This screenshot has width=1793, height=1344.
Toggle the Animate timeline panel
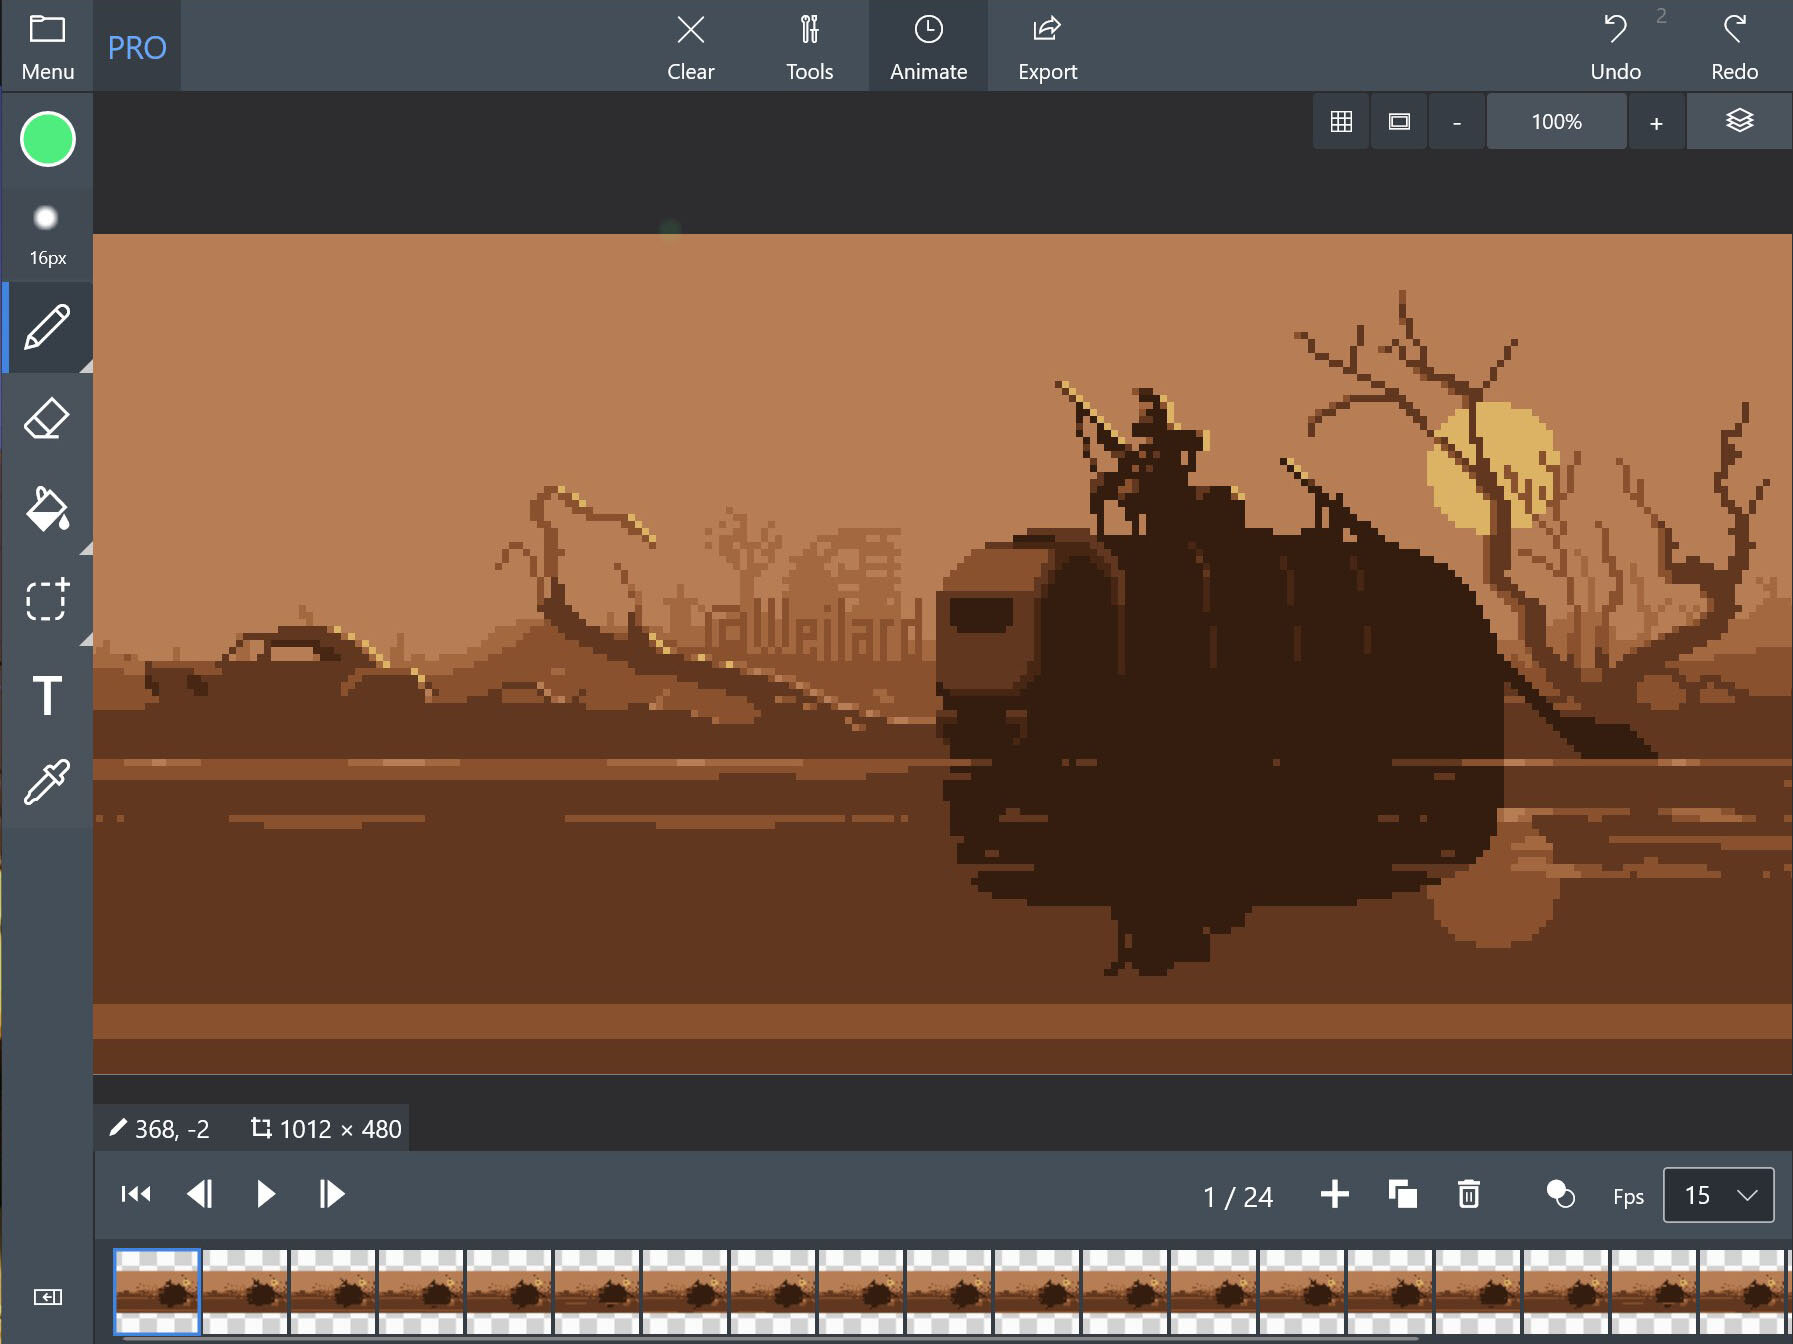[928, 46]
